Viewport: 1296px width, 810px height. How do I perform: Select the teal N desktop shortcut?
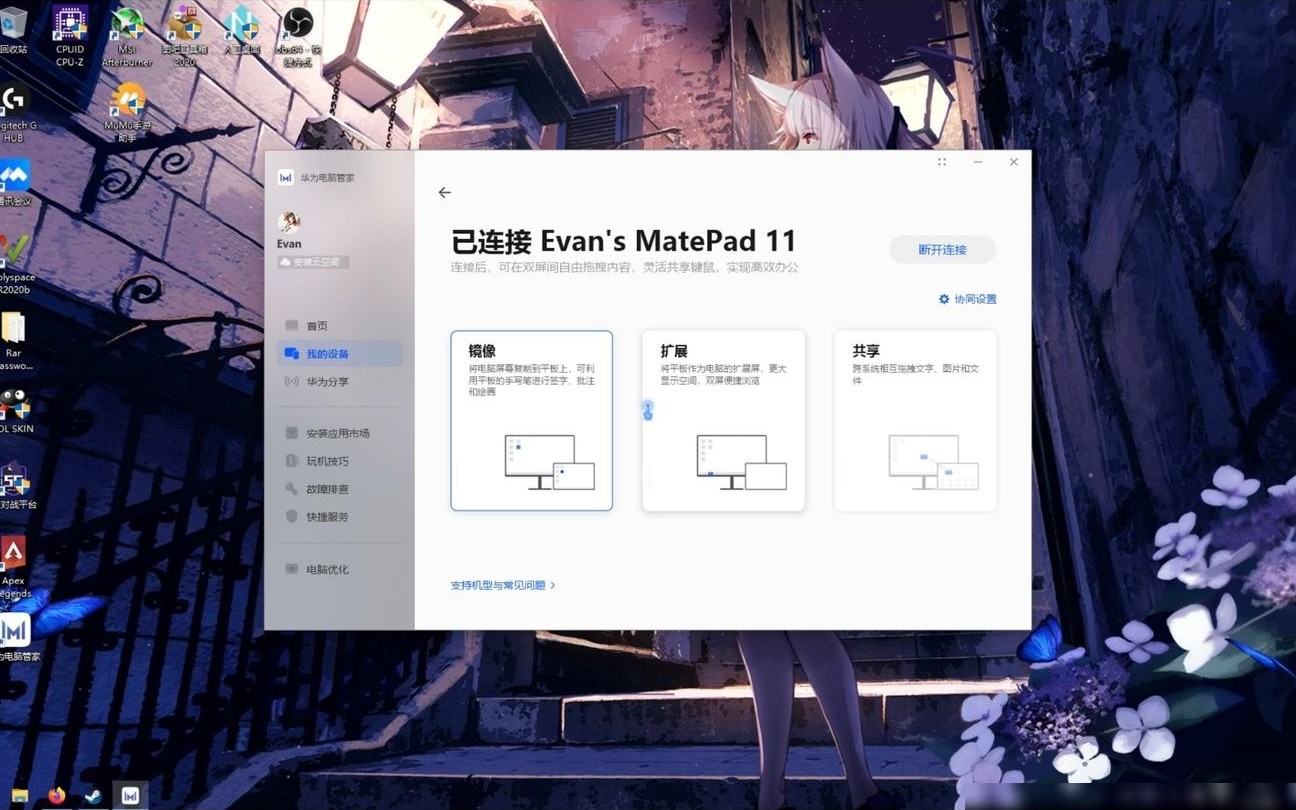[x=241, y=29]
